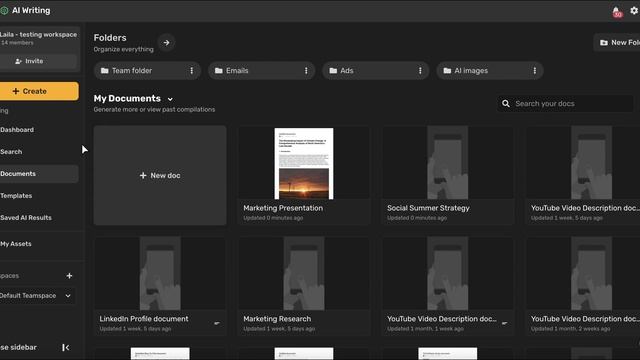
Task: Open AI images folder options menu
Action: (x=535, y=71)
